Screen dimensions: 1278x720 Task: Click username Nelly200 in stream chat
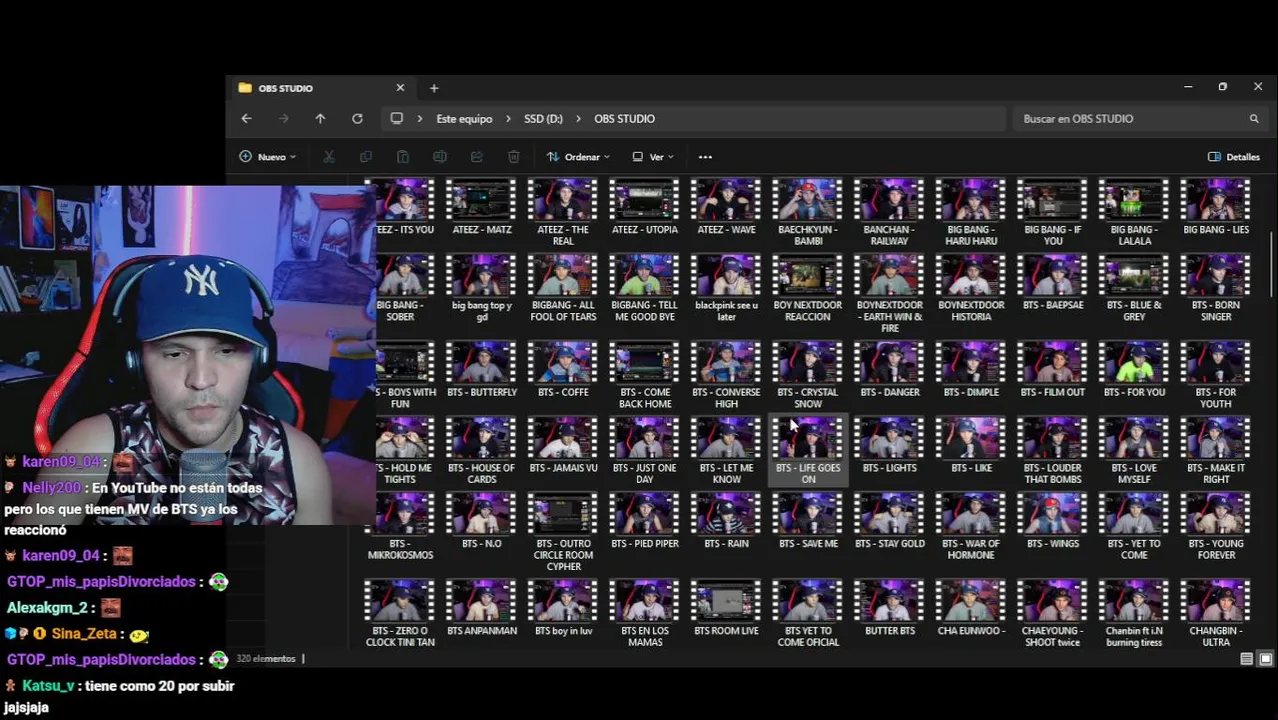pos(51,488)
